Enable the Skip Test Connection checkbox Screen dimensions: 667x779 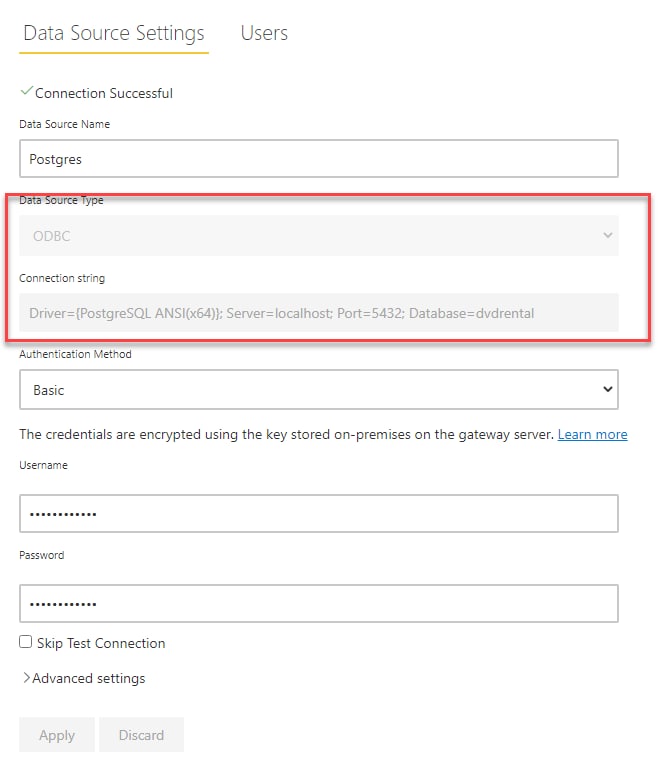26,642
